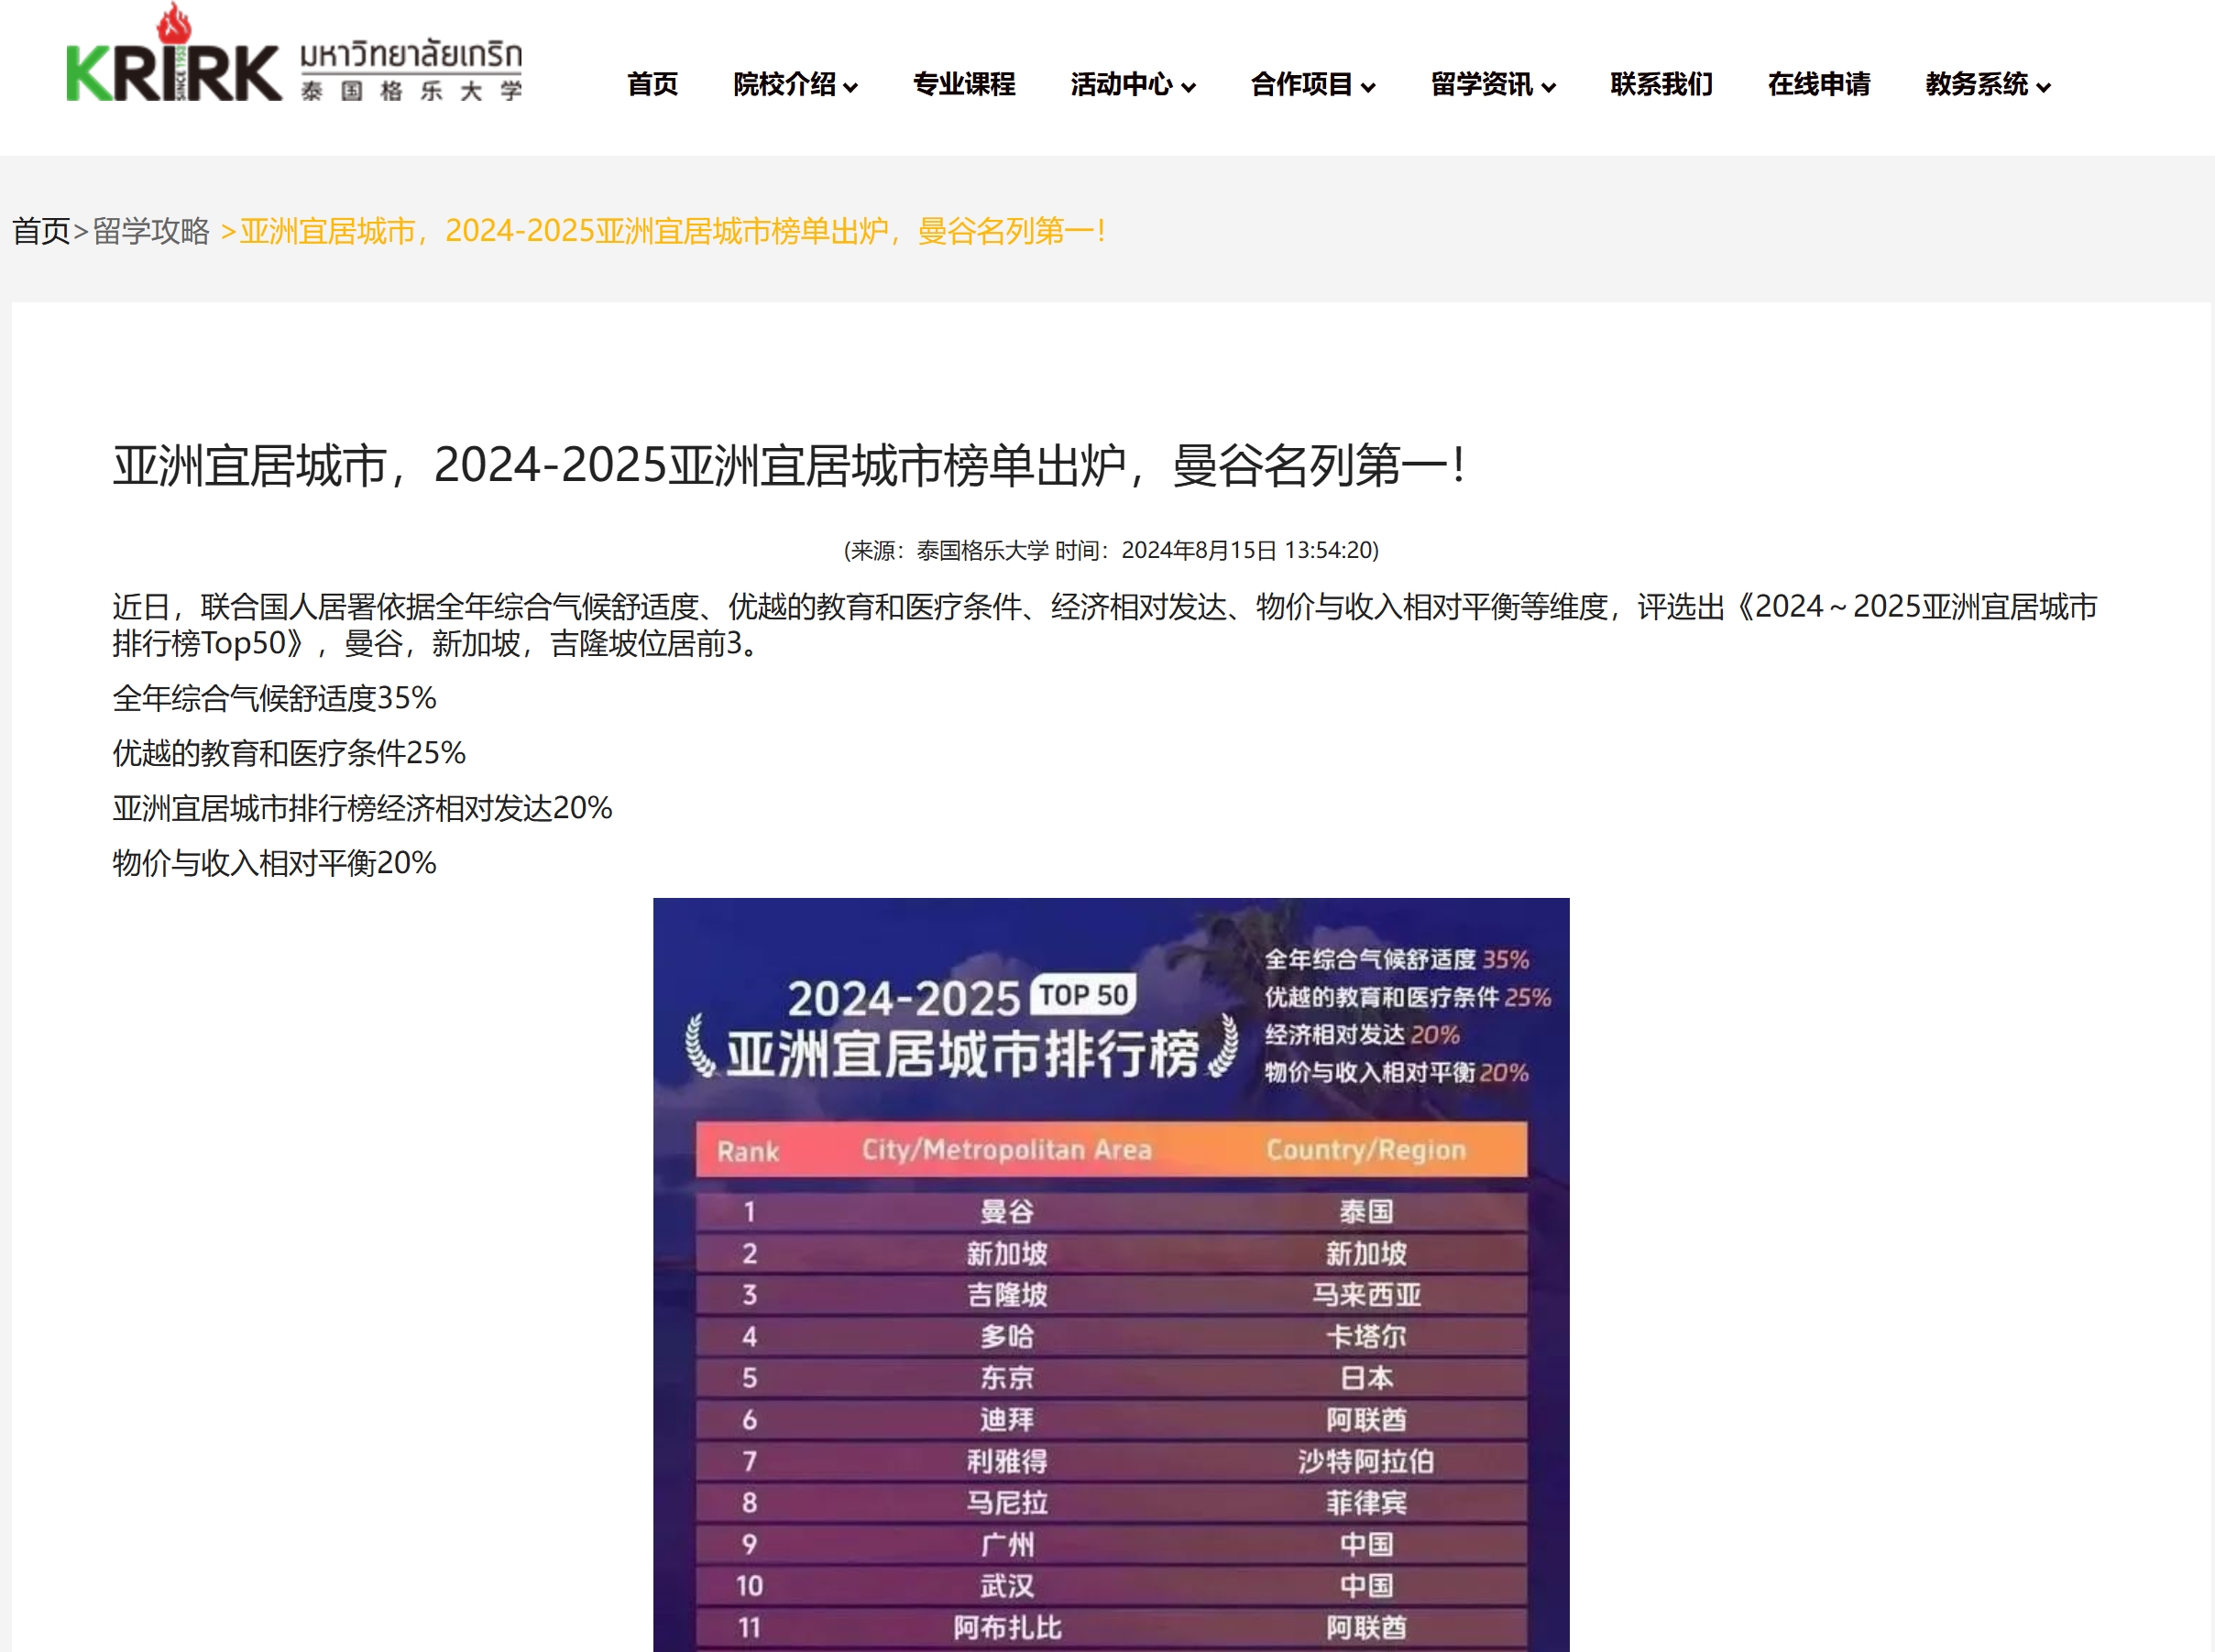This screenshot has height=1652, width=2215.
Task: Expand the 活动中心 dropdown menu
Action: pos(1123,85)
